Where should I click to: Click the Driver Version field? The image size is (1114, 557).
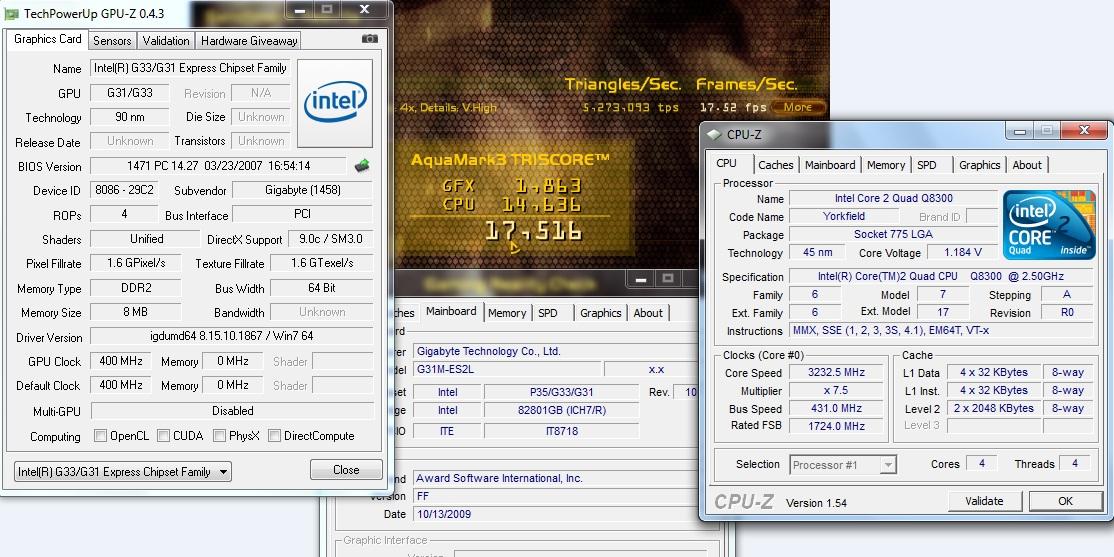(232, 336)
